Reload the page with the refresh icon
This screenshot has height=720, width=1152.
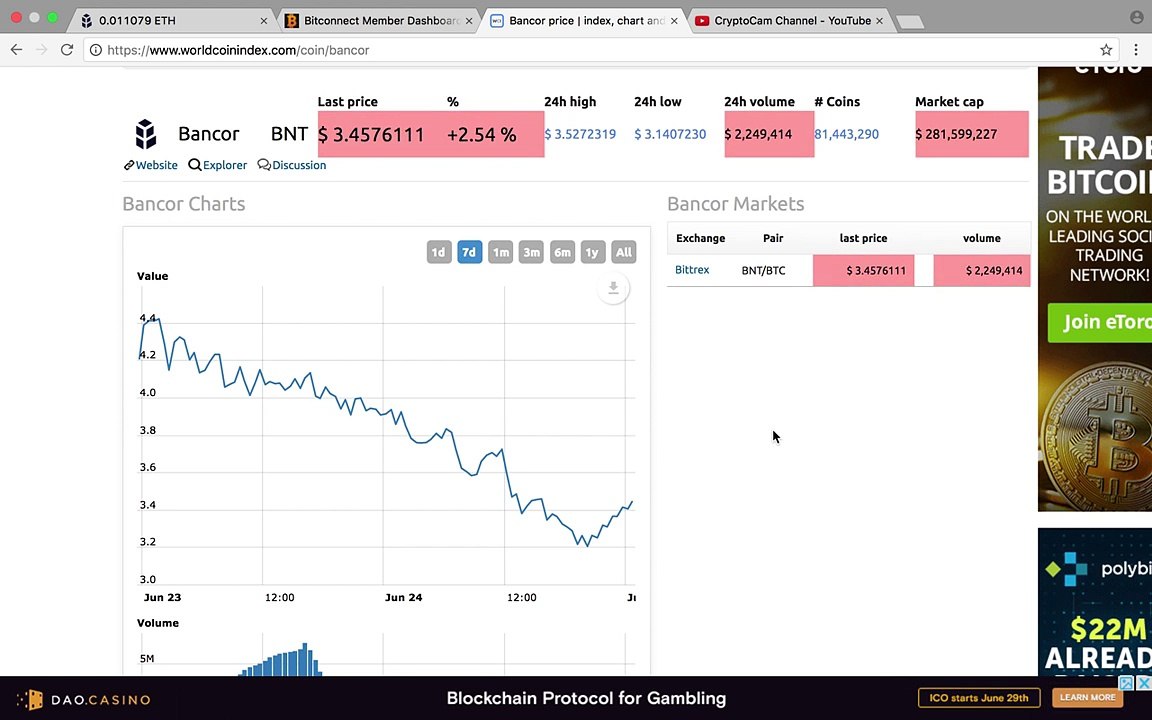pyautogui.click(x=67, y=50)
